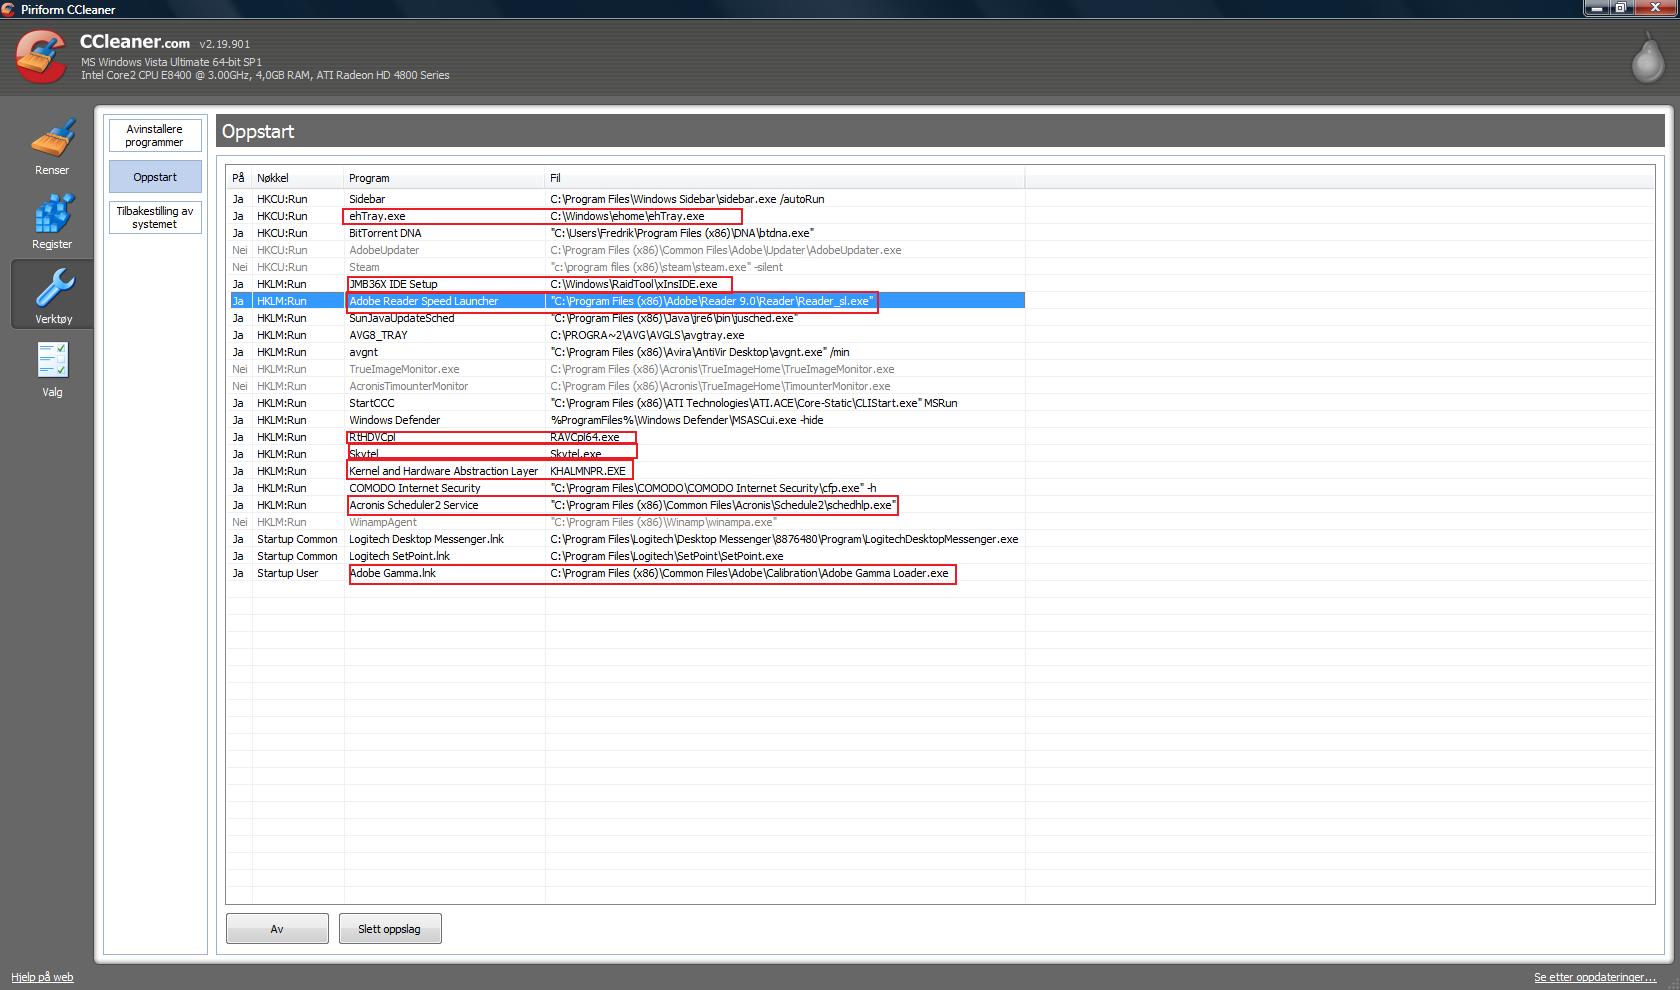This screenshot has width=1680, height=990.
Task: Click the Av (disable) button
Action: (x=277, y=928)
